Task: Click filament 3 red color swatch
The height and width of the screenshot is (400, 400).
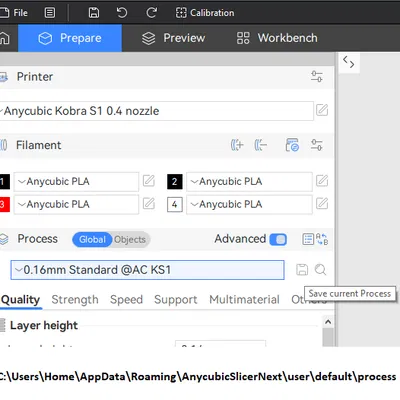Action: [x=5, y=204]
